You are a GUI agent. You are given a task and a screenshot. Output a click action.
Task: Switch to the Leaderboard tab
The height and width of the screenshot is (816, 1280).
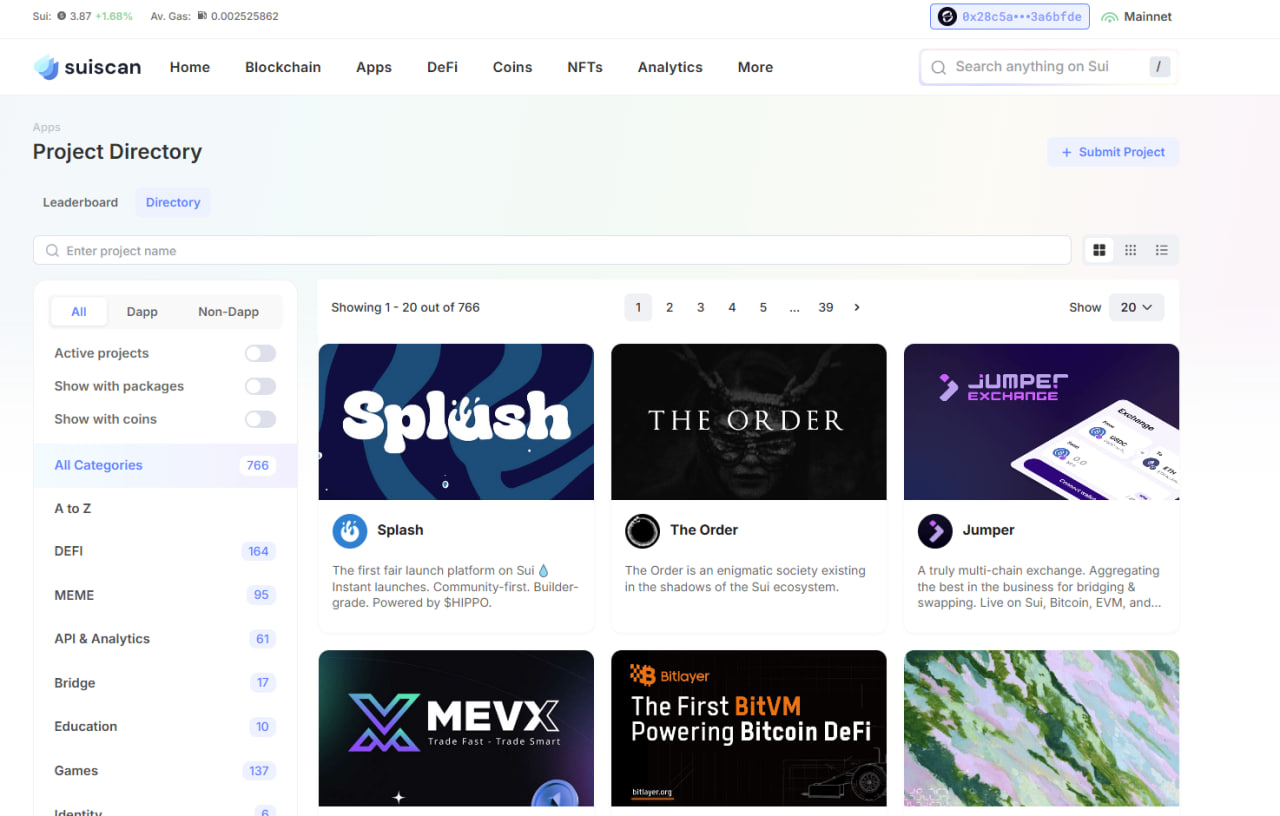80,202
